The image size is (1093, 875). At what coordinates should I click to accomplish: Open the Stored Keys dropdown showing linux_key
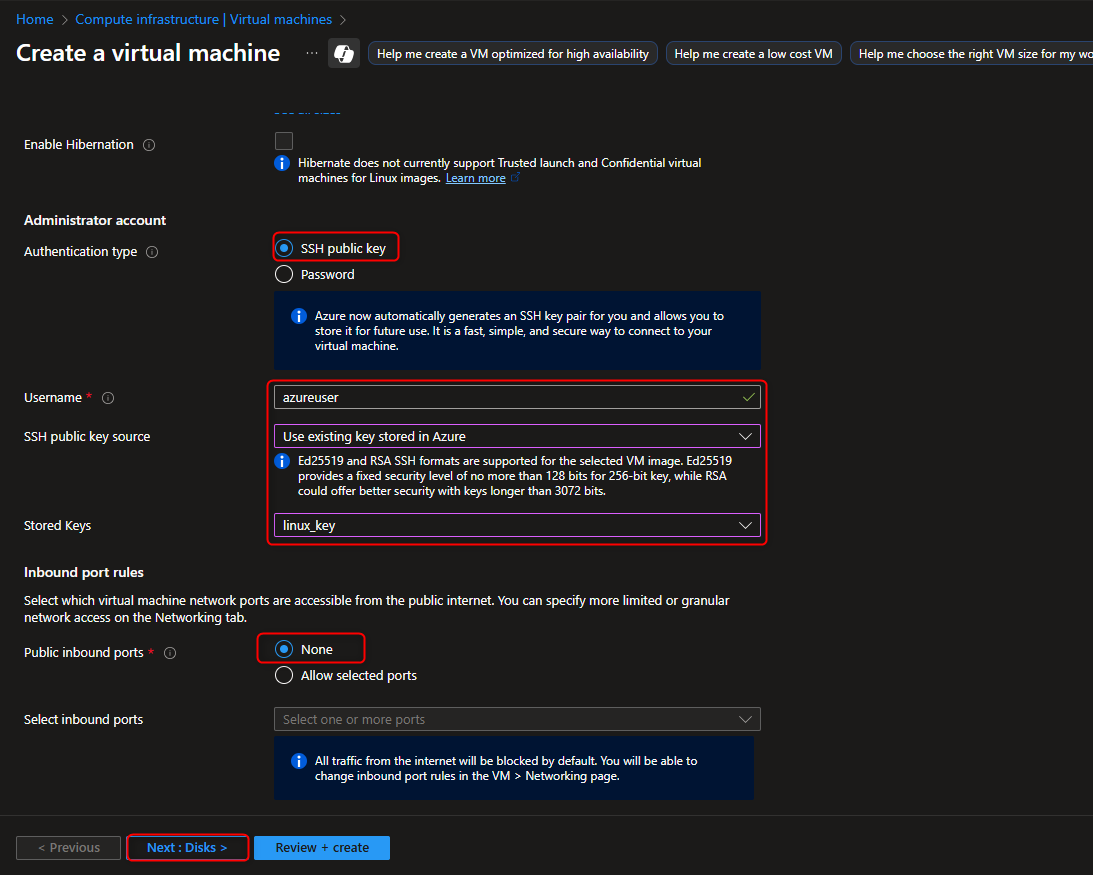point(517,525)
